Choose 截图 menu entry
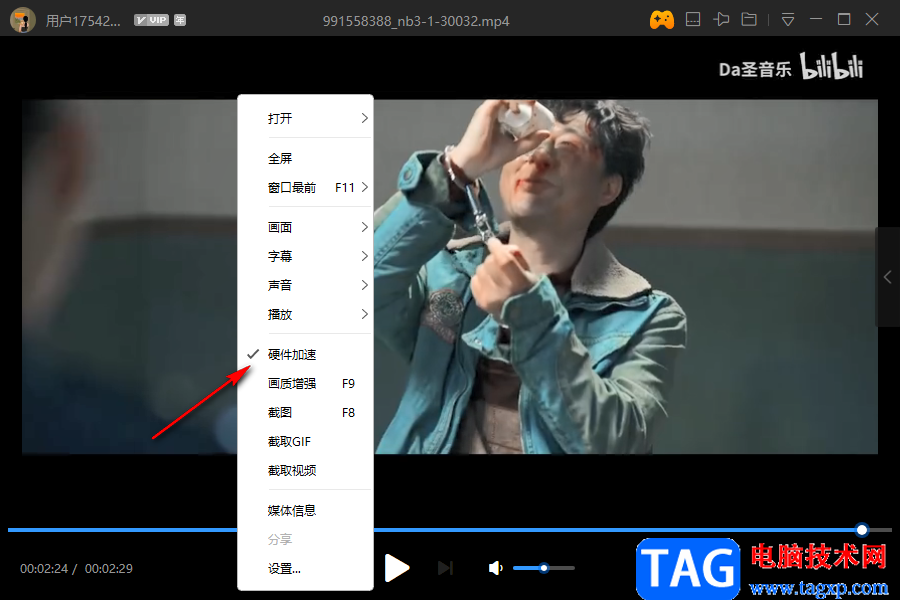900x600 pixels. (305, 412)
